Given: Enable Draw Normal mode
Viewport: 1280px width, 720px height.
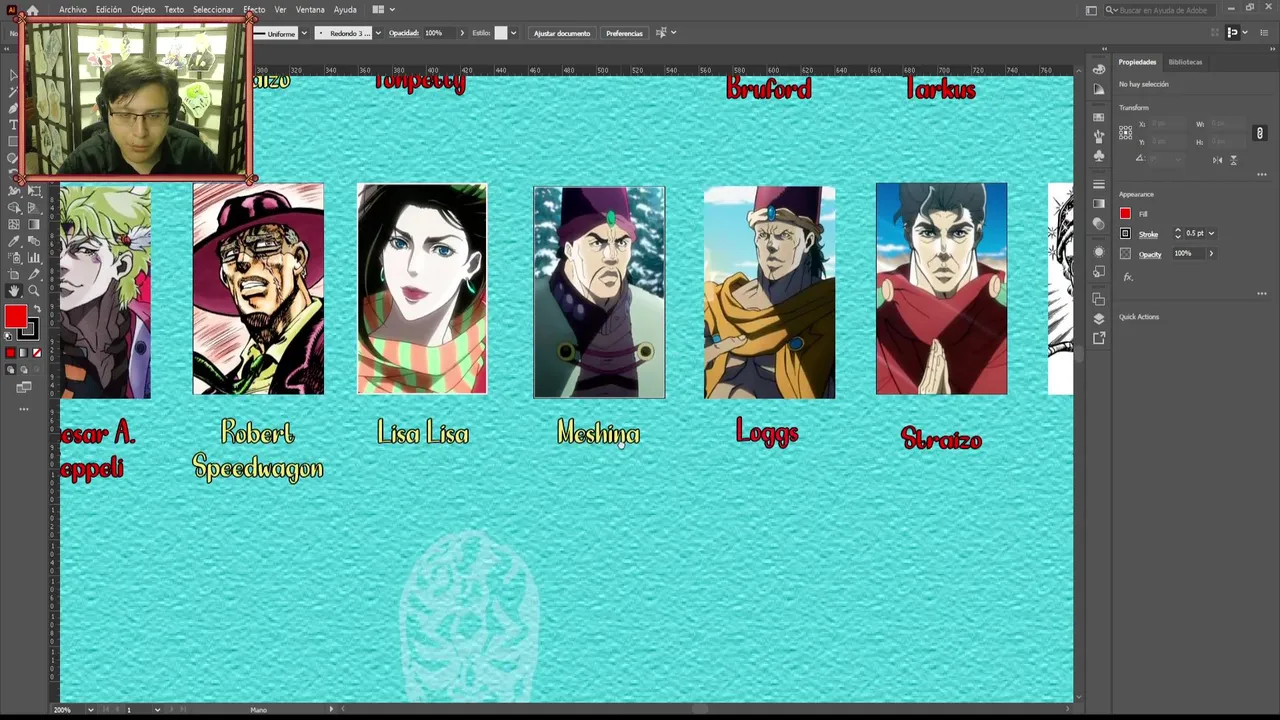Looking at the screenshot, I should pyautogui.click(x=10, y=370).
